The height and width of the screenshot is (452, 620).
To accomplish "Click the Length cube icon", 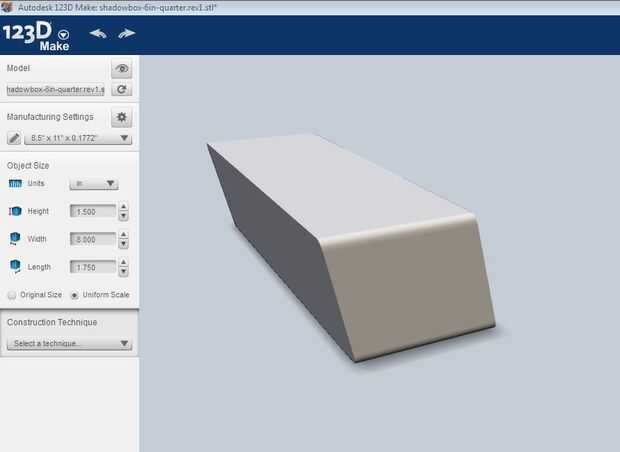I will click(x=15, y=266).
